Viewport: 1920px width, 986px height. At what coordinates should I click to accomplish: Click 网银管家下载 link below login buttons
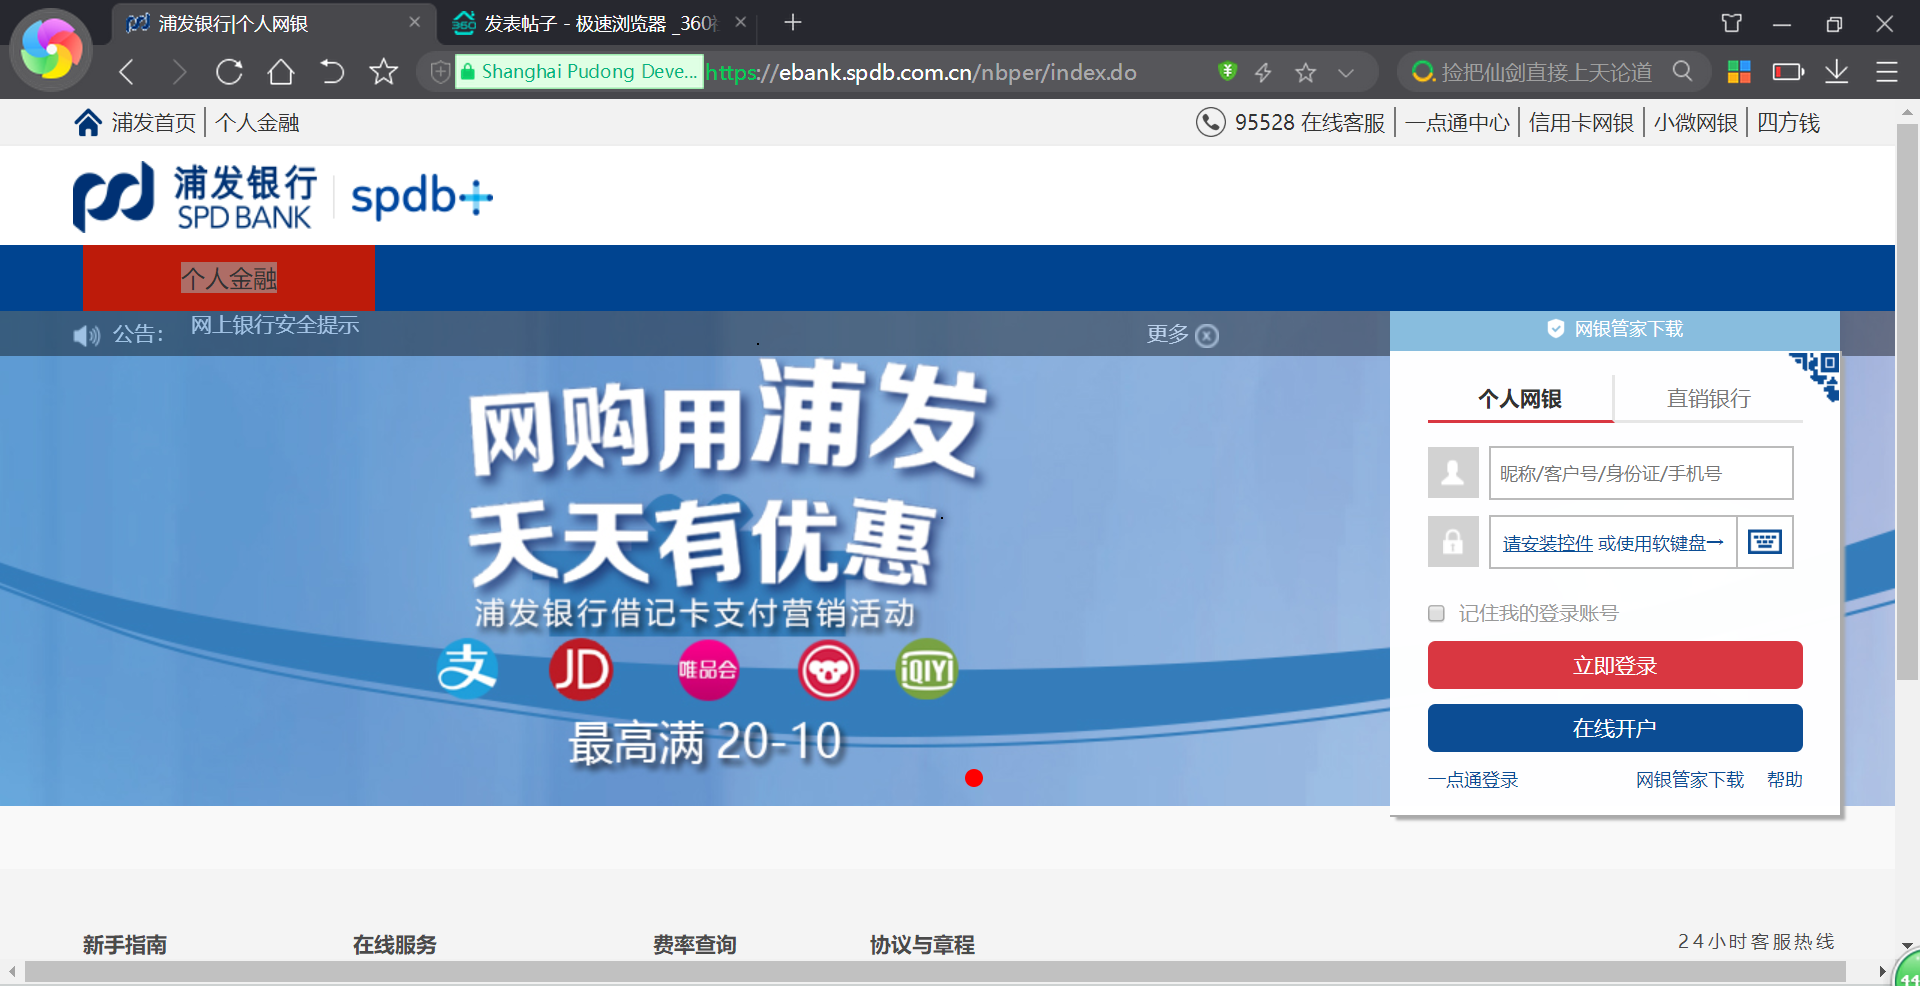[1690, 779]
